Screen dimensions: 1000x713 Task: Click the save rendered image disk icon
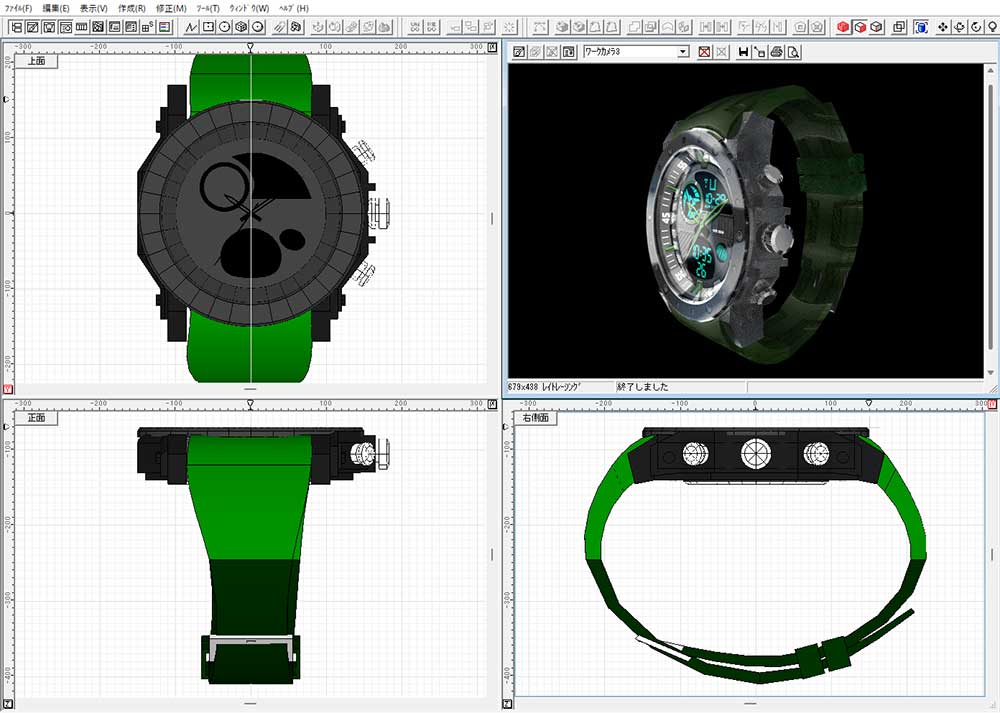[743, 52]
